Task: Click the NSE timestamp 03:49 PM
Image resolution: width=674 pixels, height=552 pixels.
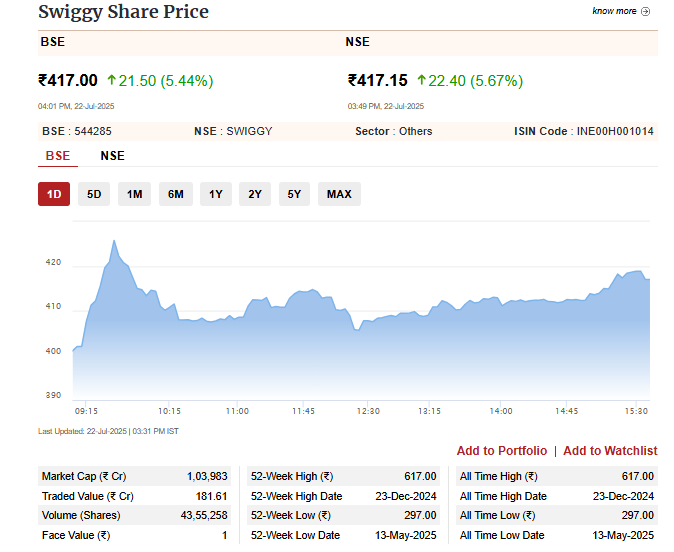Action: click(x=386, y=106)
